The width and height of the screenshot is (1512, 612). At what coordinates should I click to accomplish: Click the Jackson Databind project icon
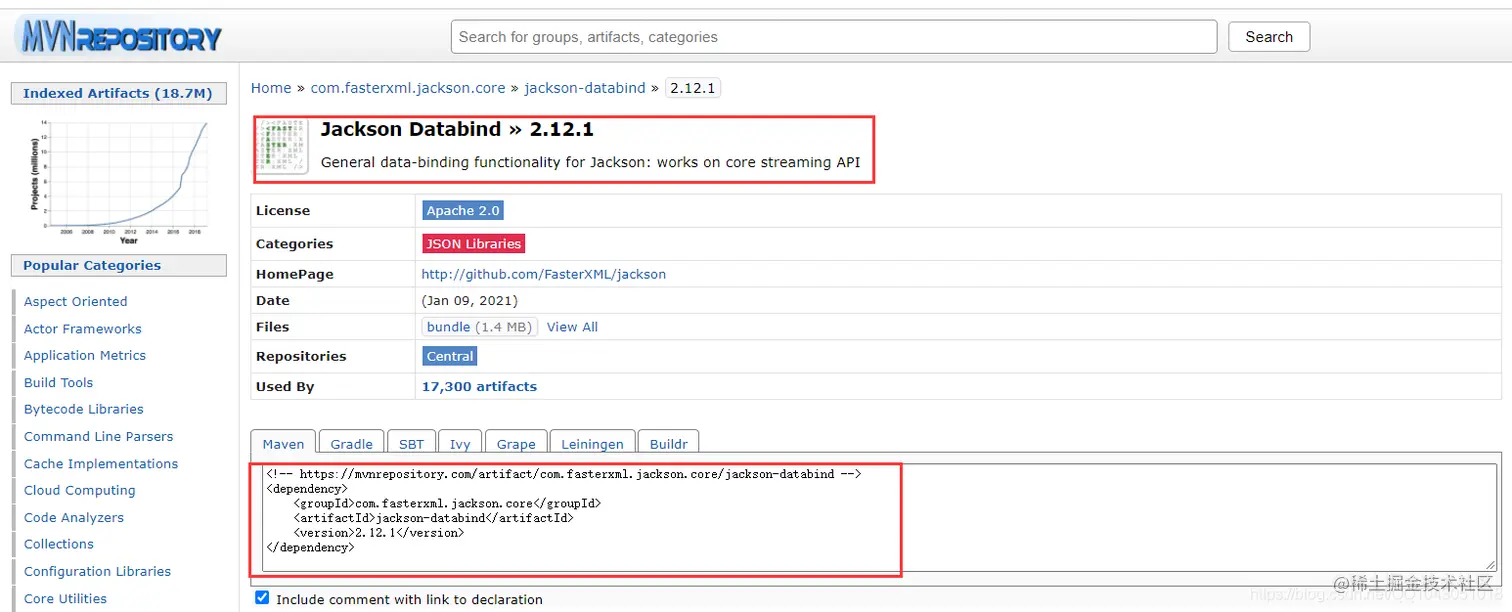point(283,148)
